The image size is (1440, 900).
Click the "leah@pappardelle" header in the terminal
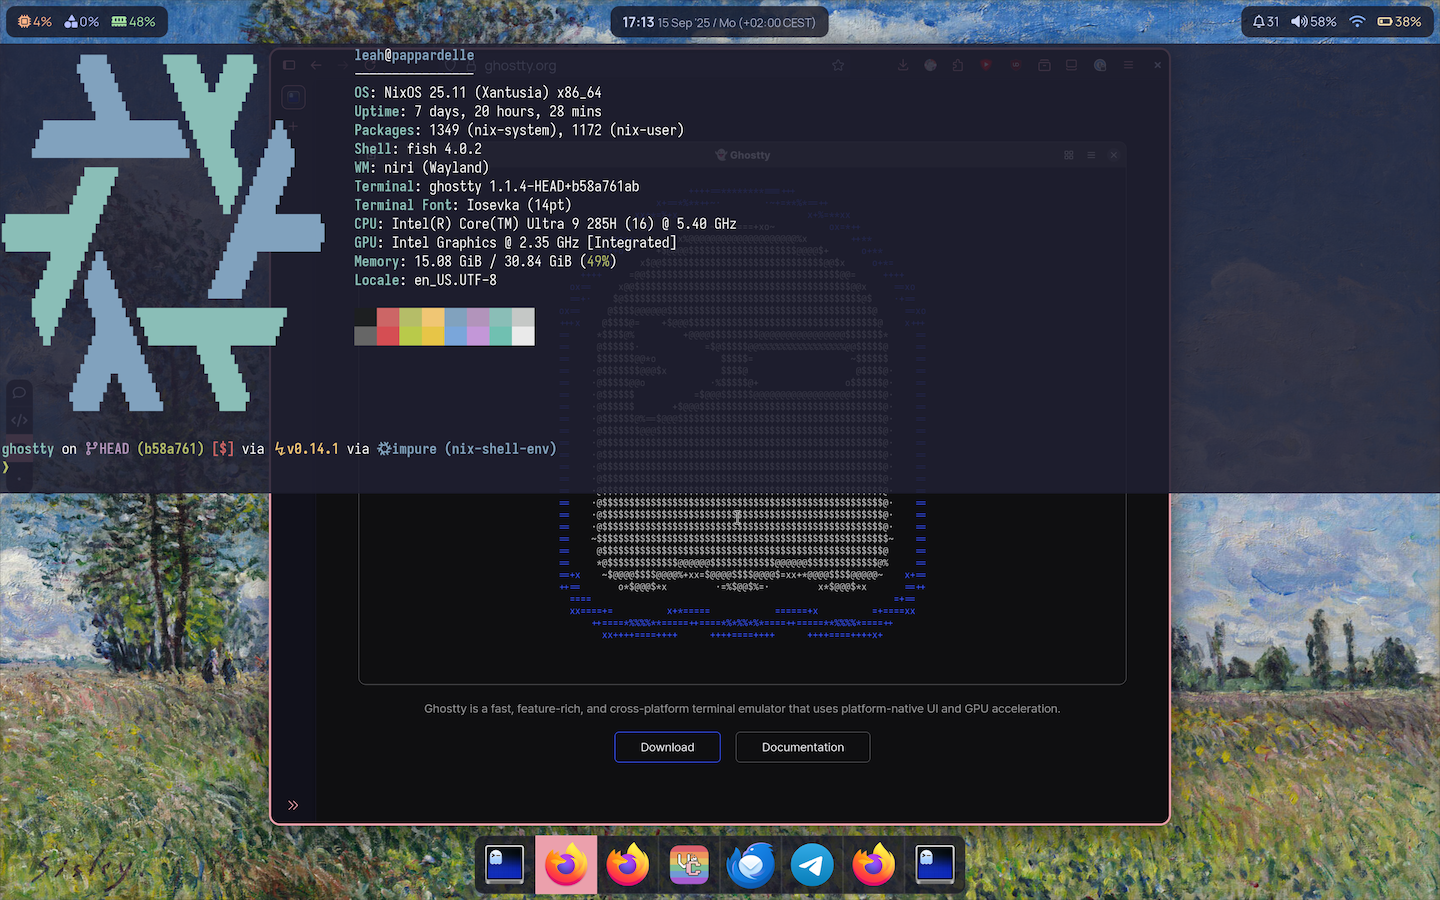click(414, 55)
